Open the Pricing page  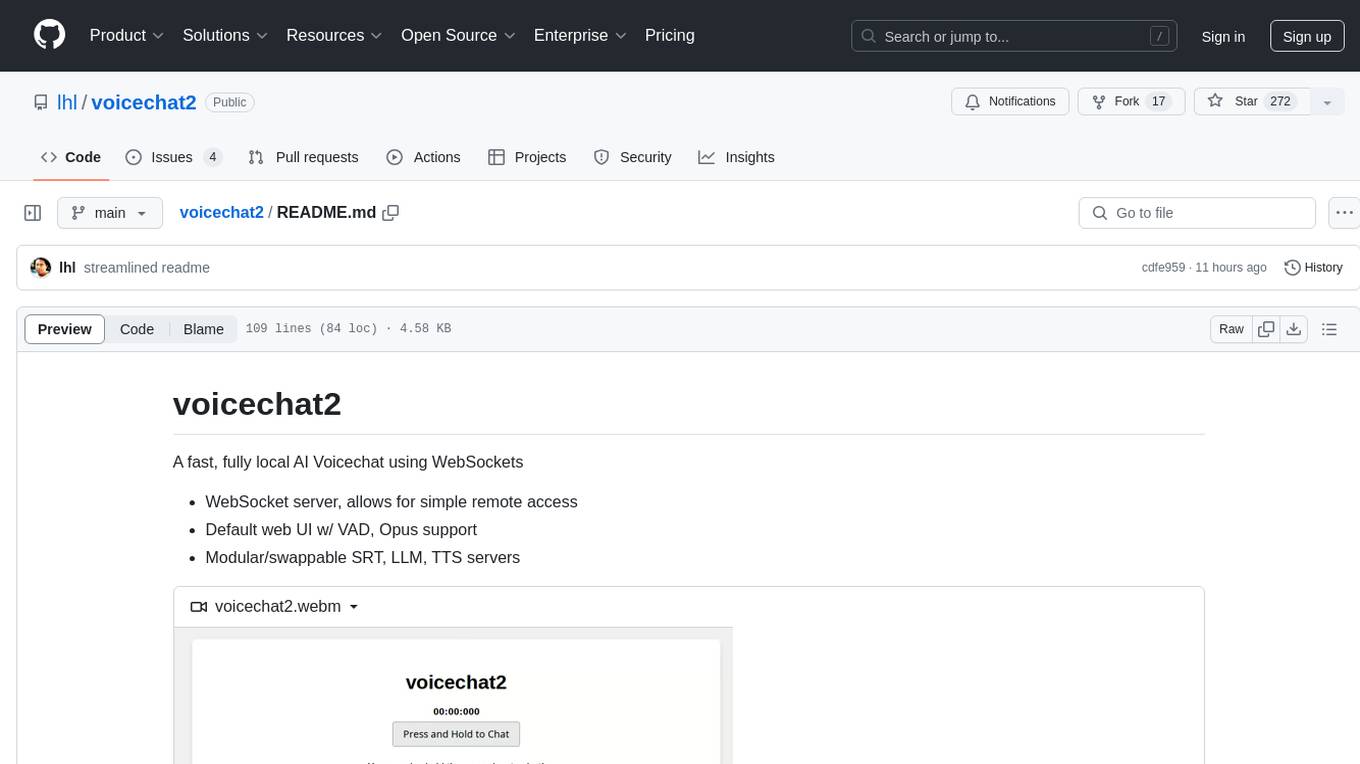670,35
